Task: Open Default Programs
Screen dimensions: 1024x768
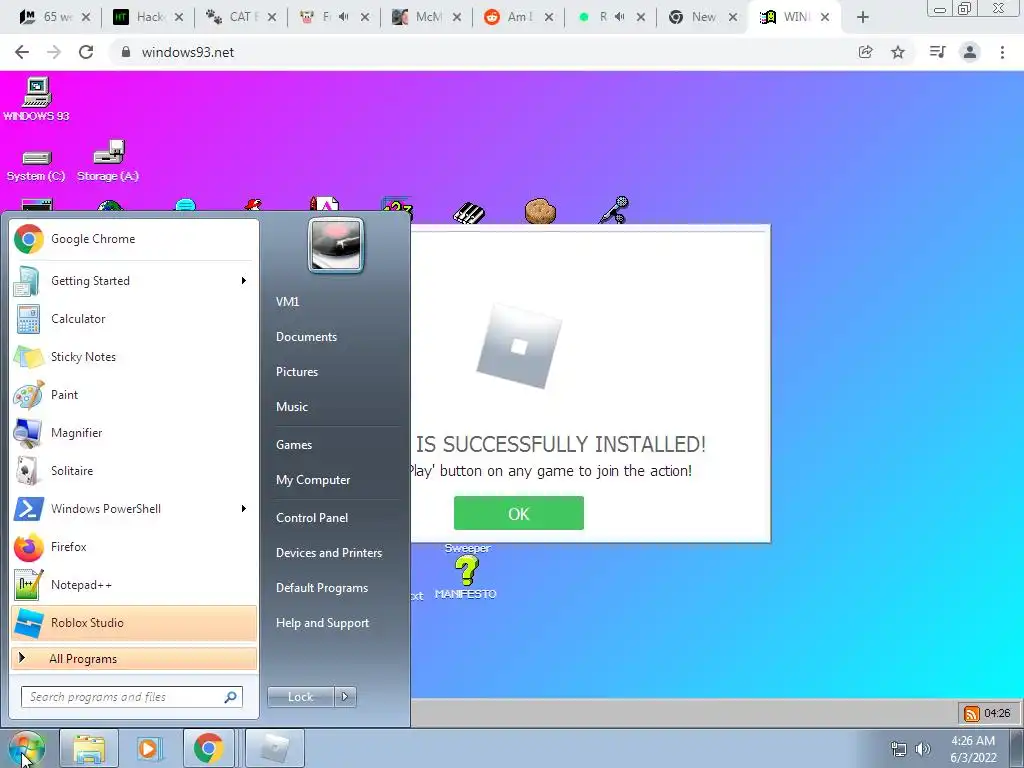Action: point(321,588)
